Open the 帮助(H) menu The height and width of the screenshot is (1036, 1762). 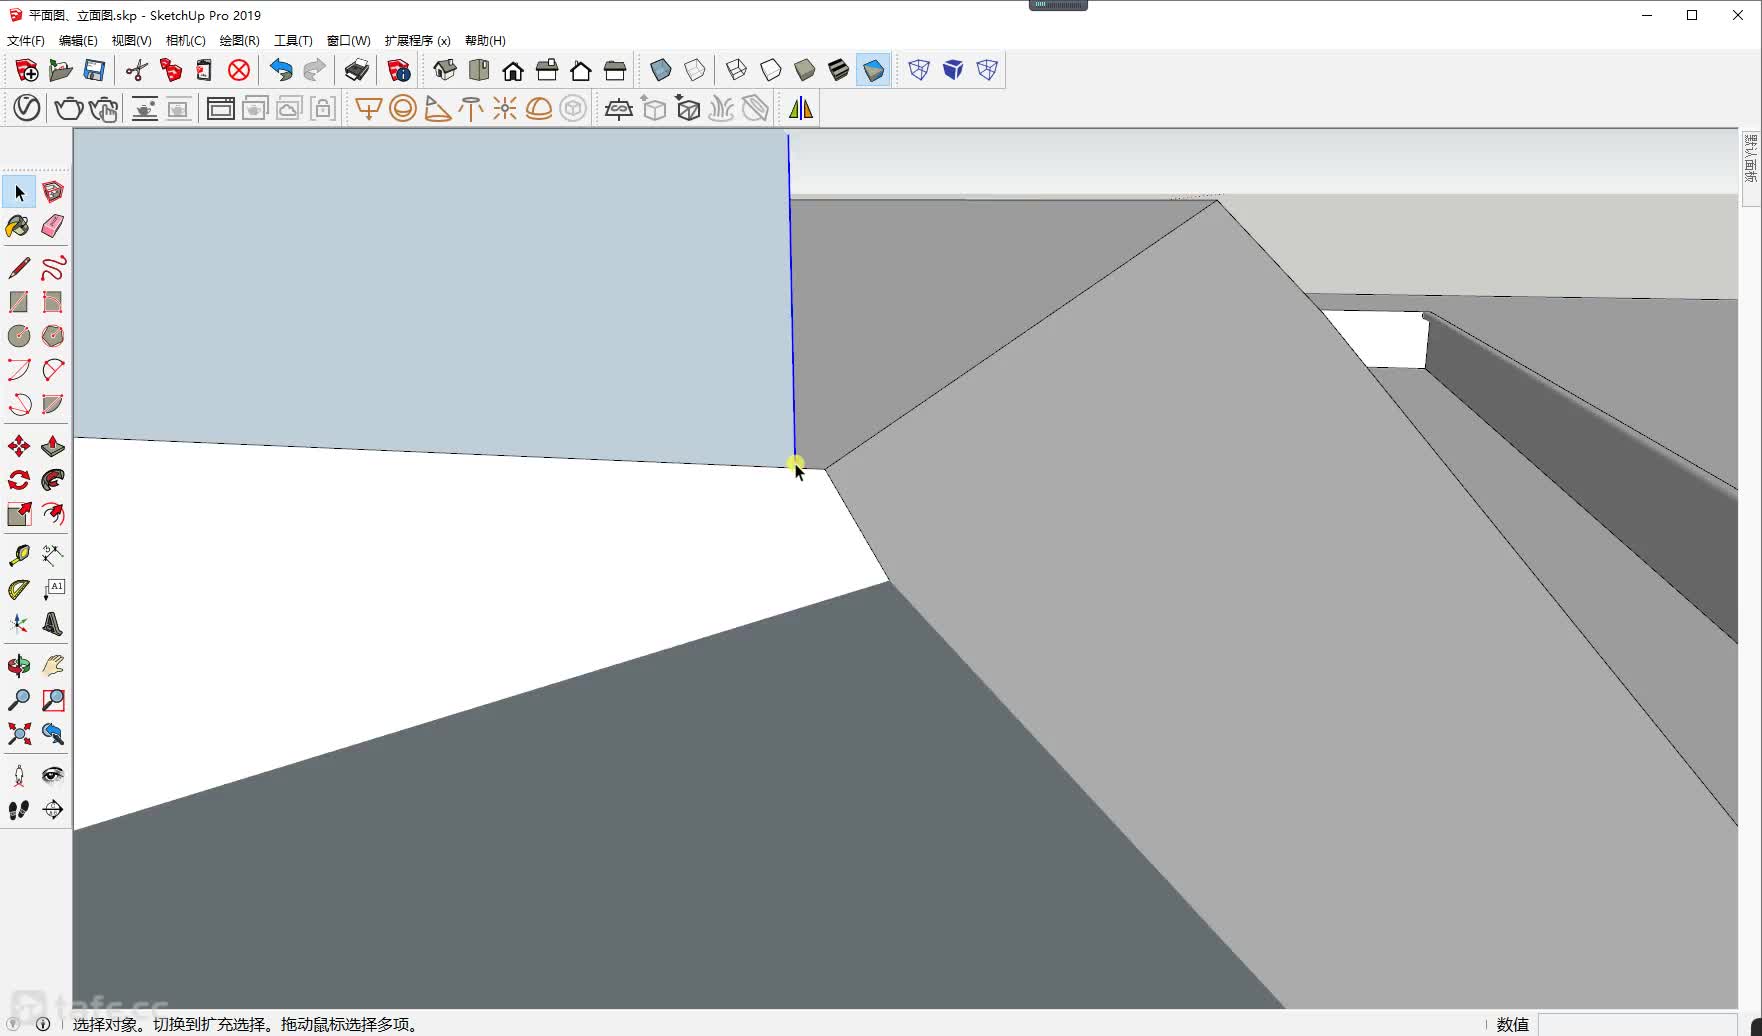coord(485,41)
